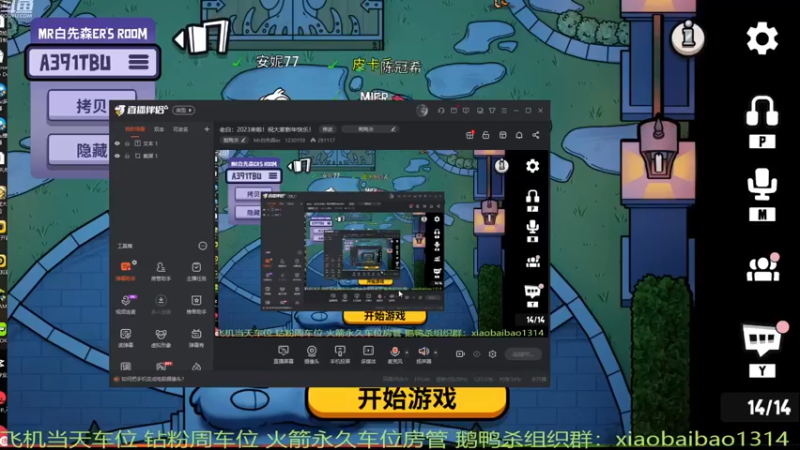Mute the 麦克风 microphone in 直播伴侣

pyautogui.click(x=395, y=354)
